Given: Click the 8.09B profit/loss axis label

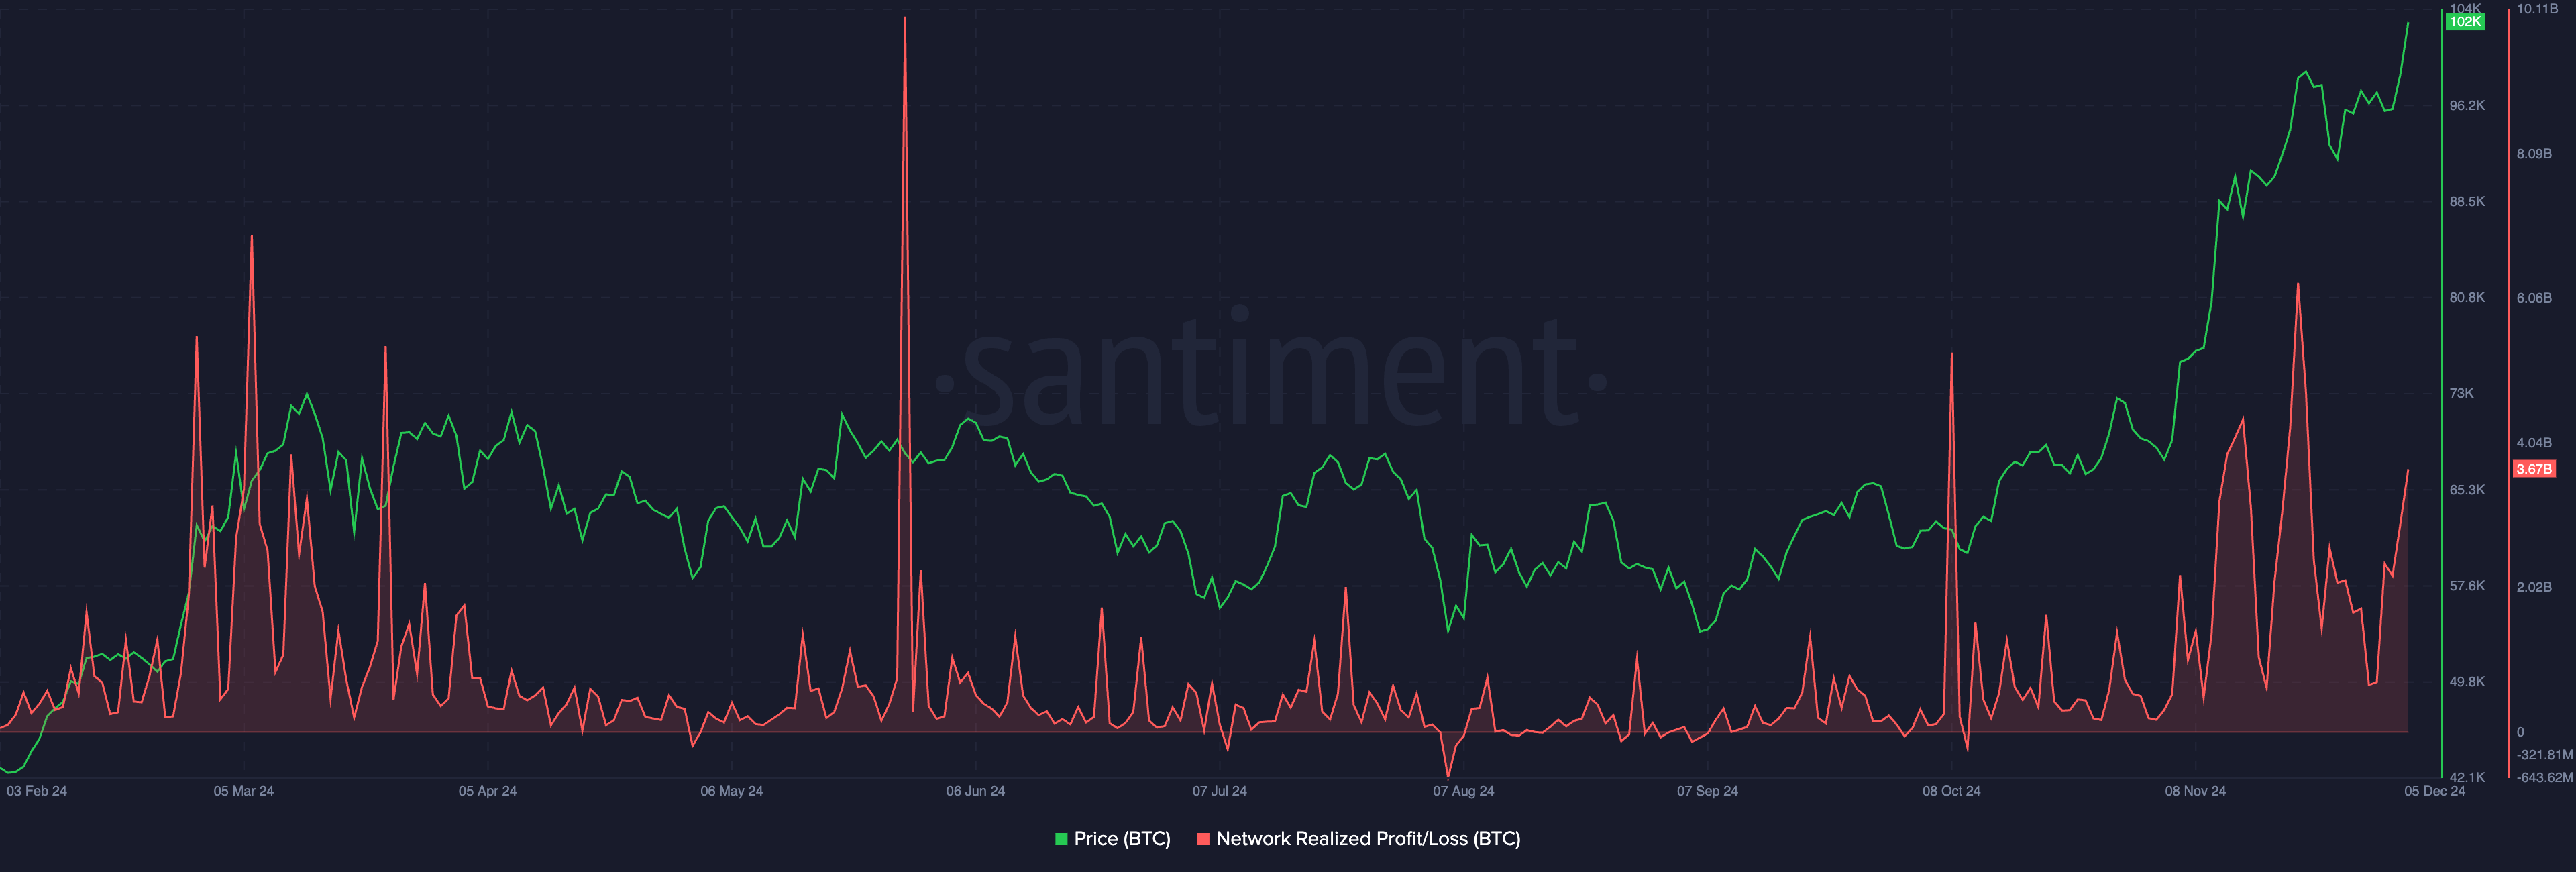Looking at the screenshot, I should (x=2533, y=154).
